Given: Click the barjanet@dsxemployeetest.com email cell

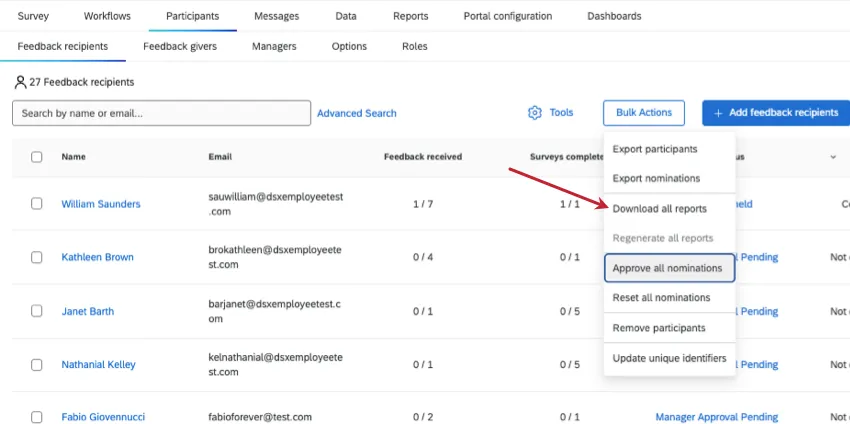Looking at the screenshot, I should click(x=274, y=311).
